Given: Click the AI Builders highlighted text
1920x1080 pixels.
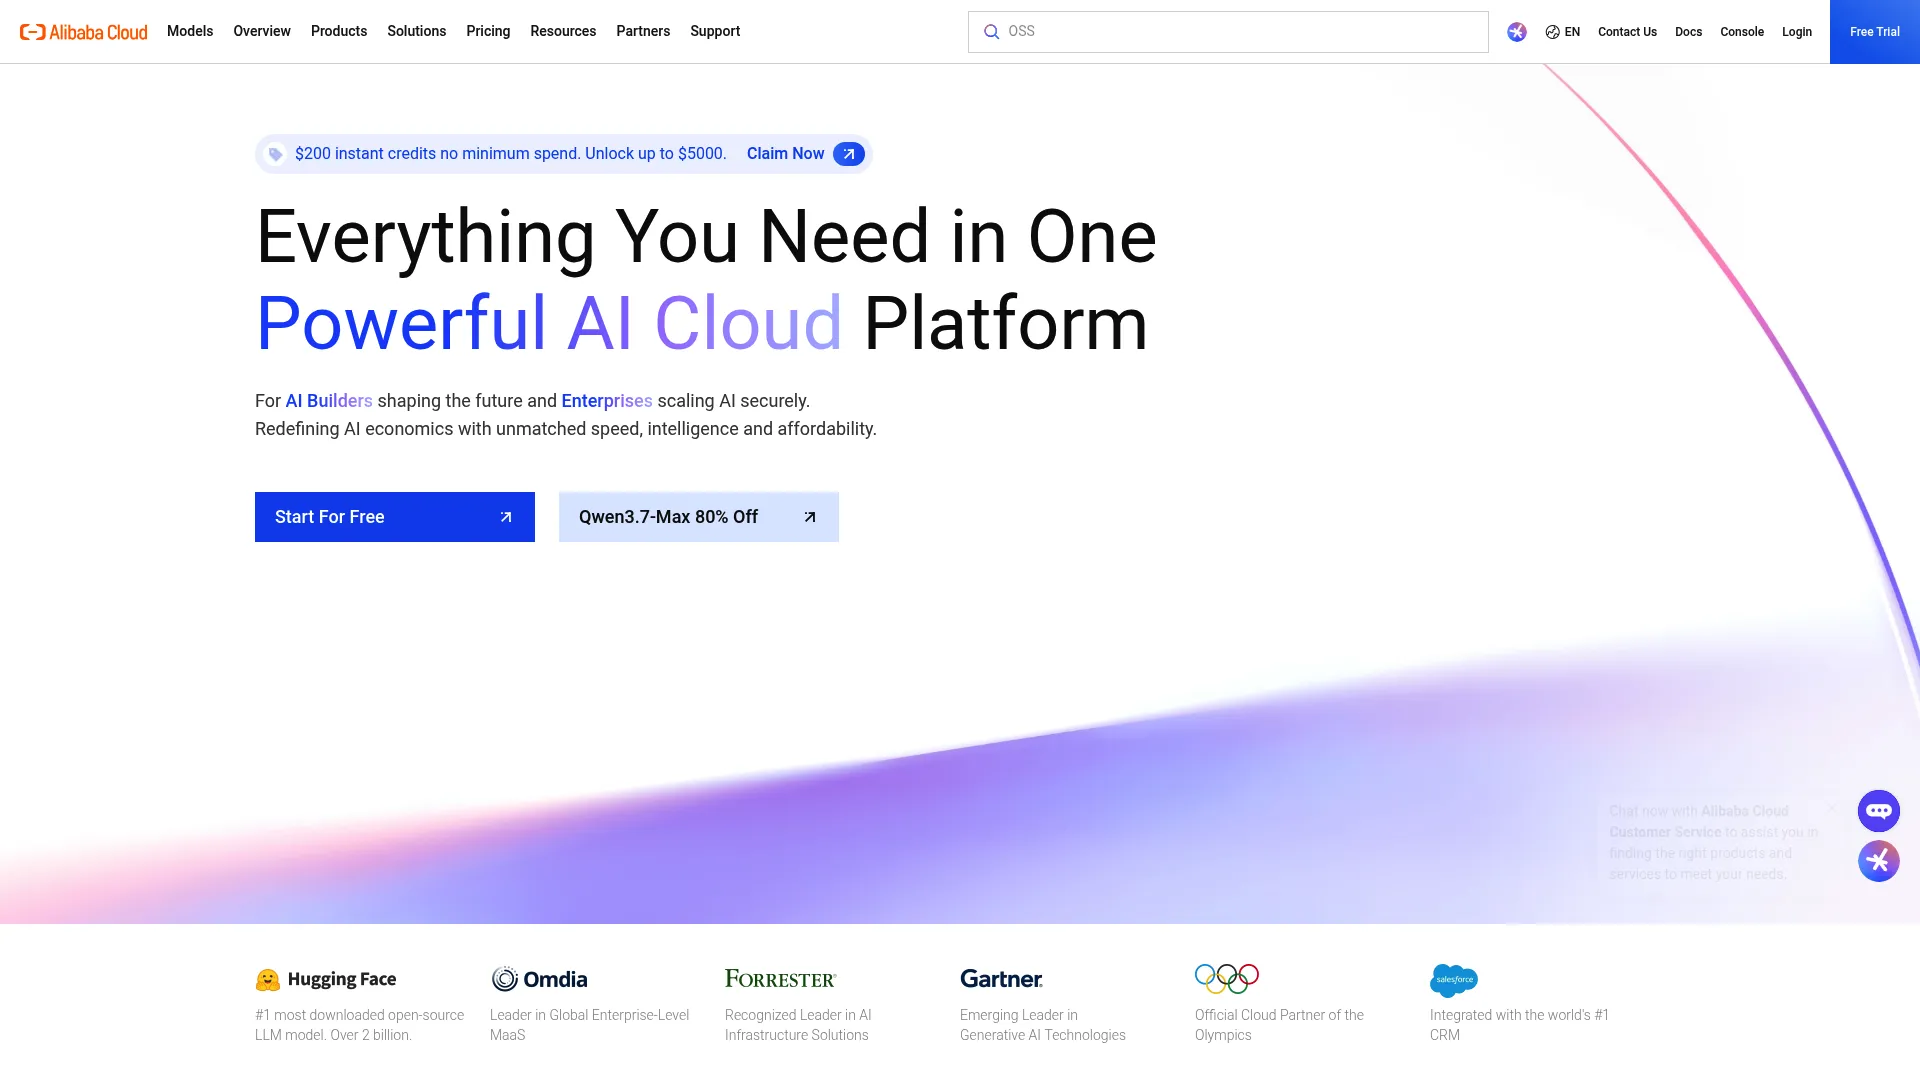Looking at the screenshot, I should click(x=329, y=401).
